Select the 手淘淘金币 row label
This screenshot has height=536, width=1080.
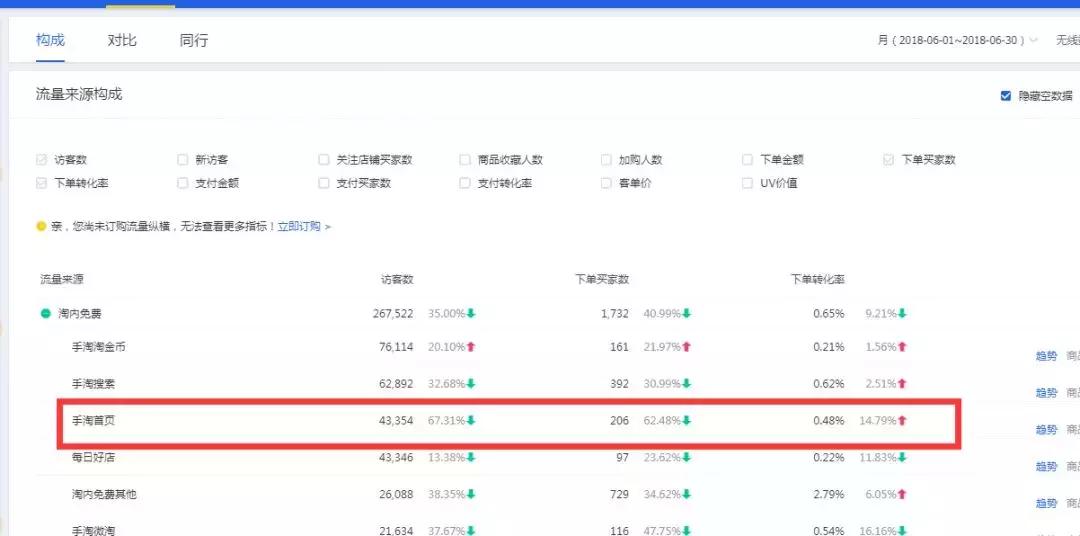(98, 347)
